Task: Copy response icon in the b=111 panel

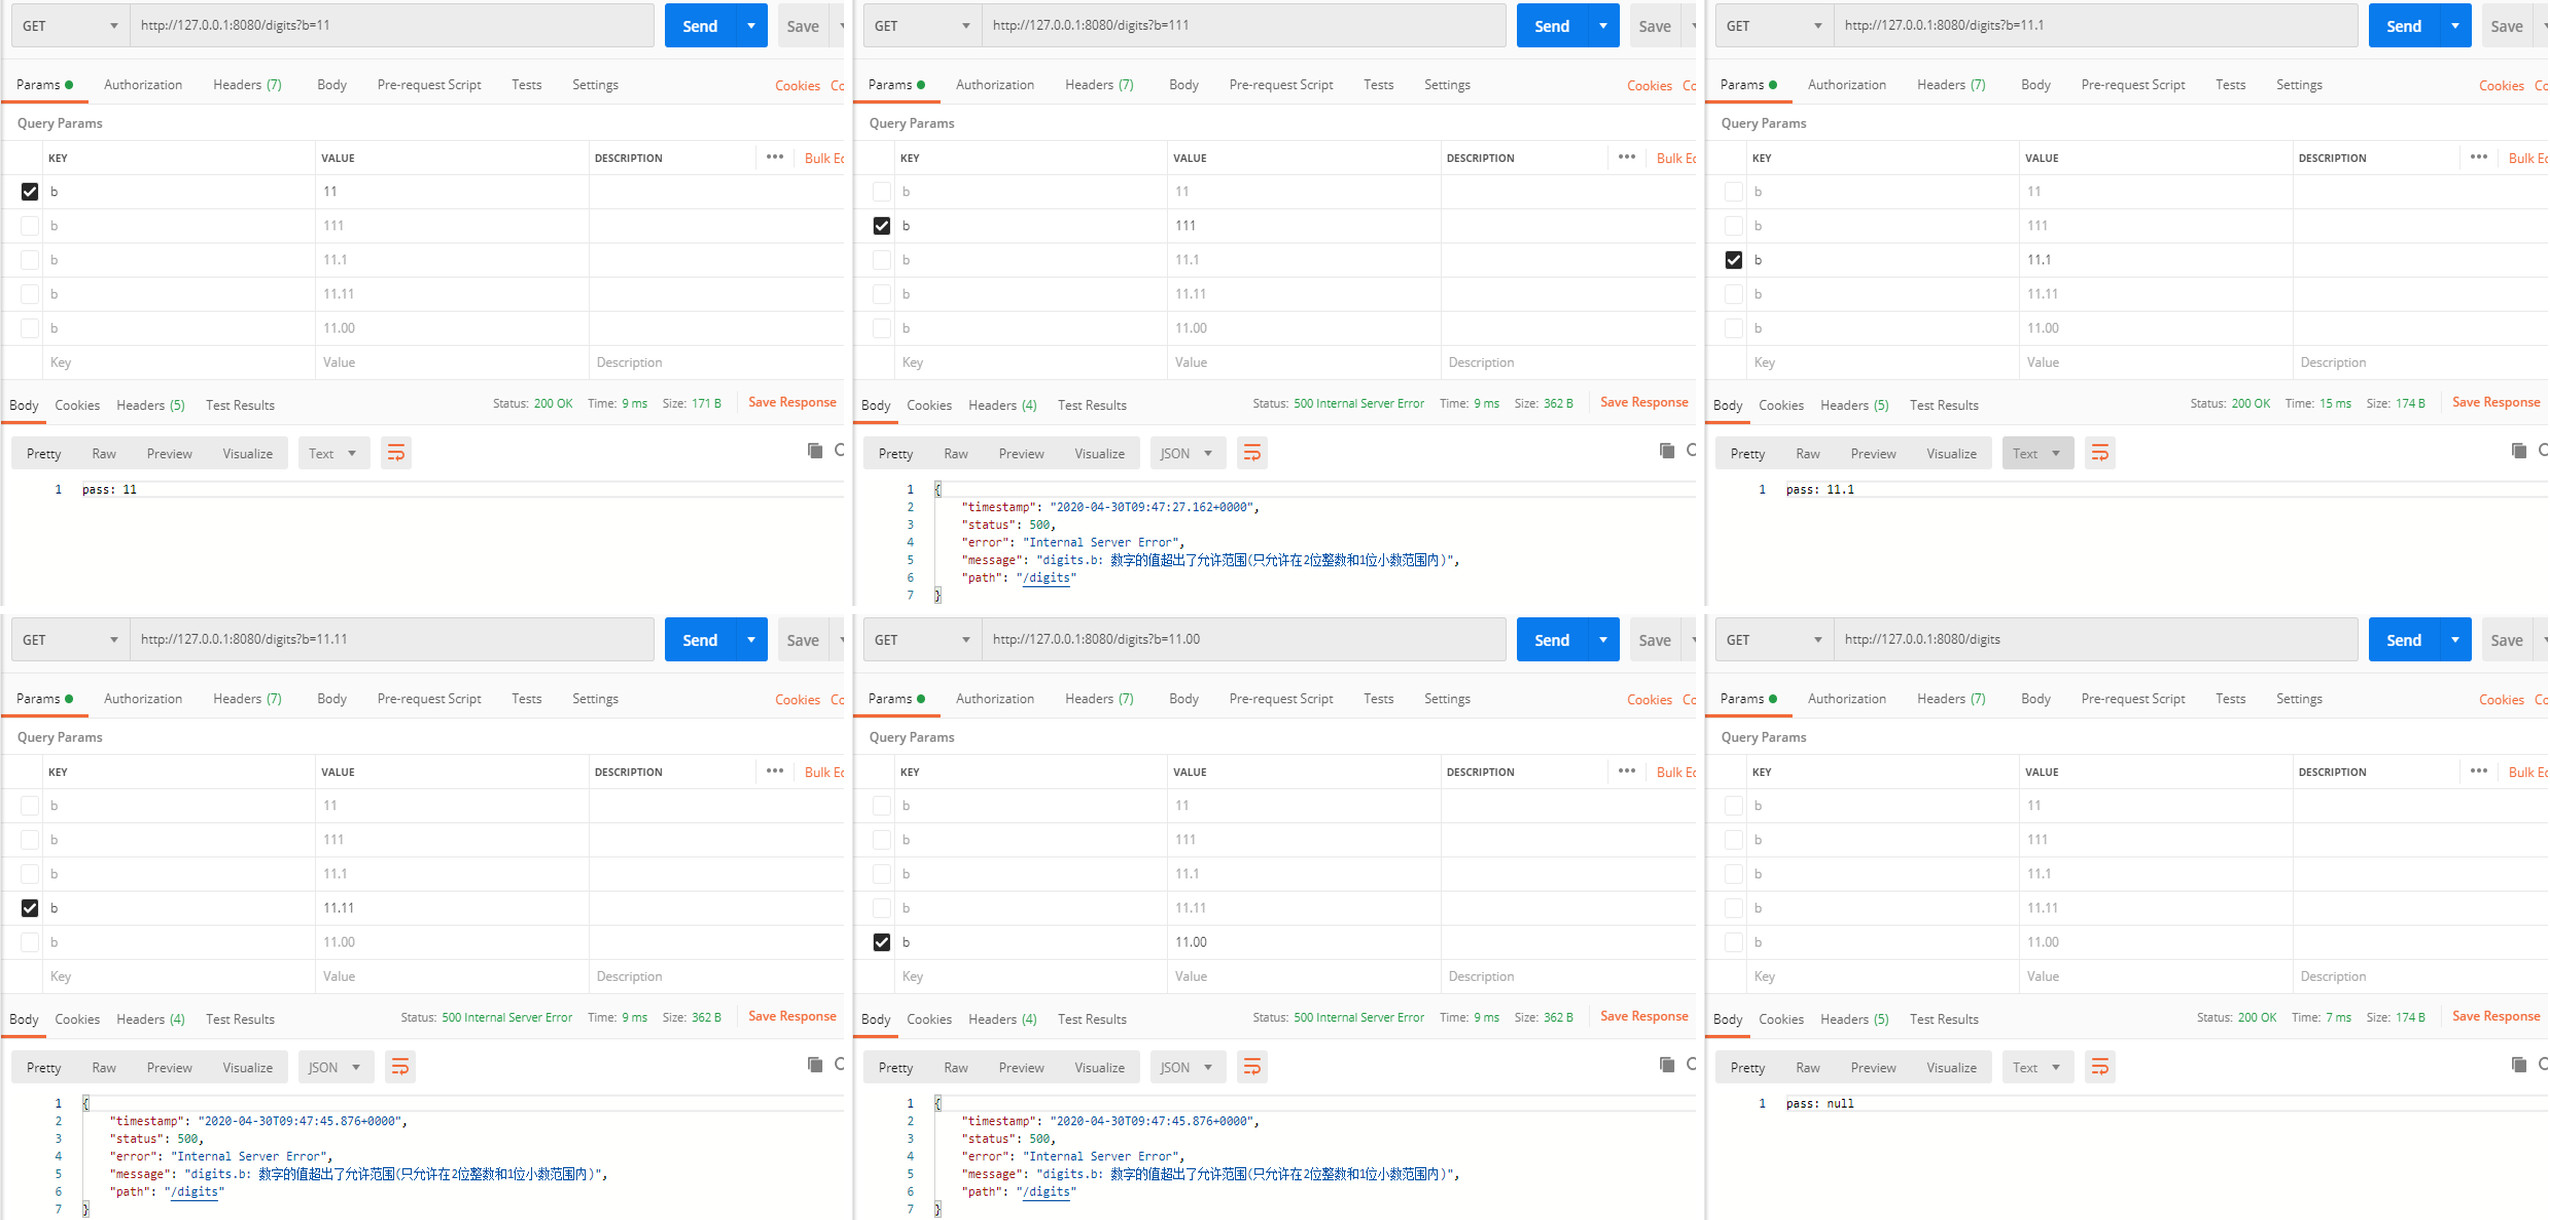Action: [x=1666, y=450]
